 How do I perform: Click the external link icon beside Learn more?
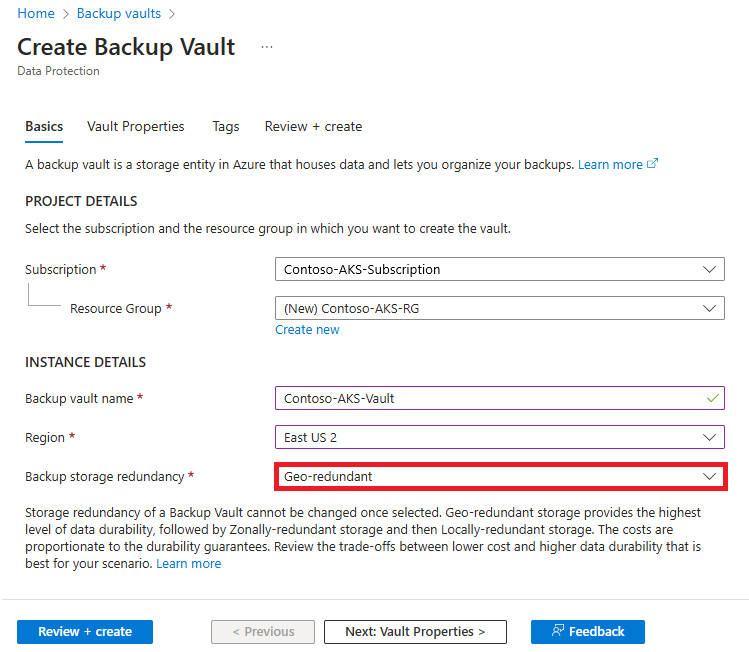click(653, 164)
